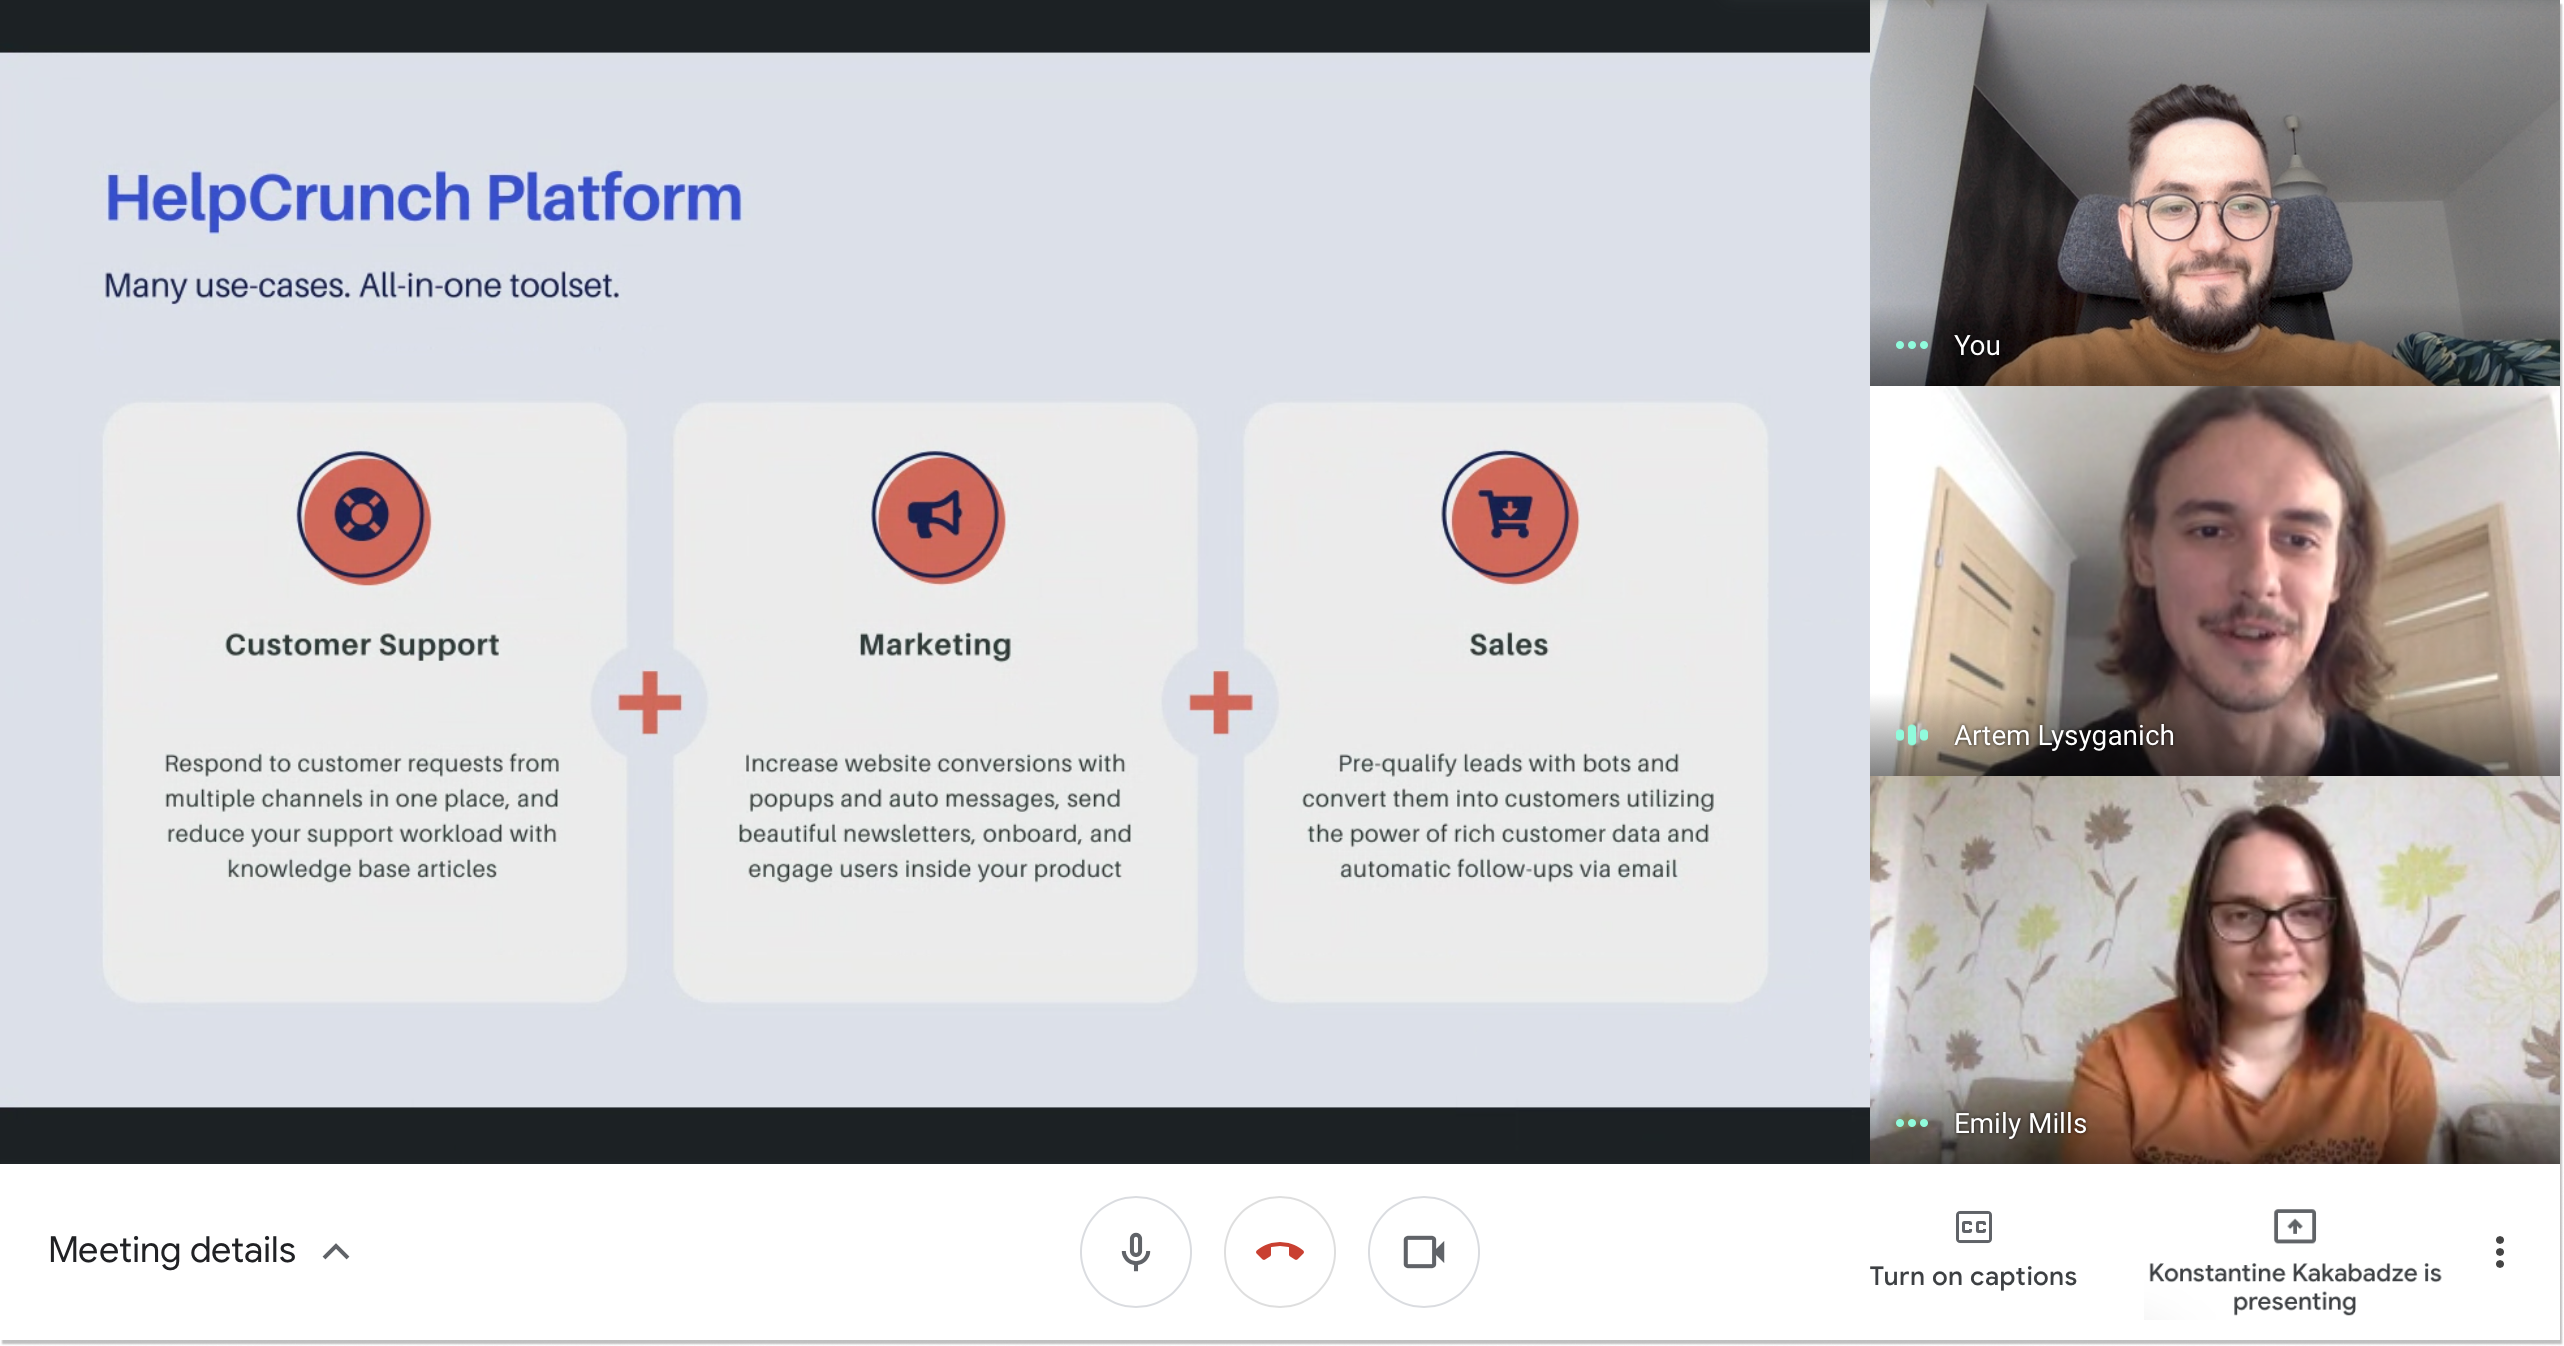This screenshot has height=1346, width=2564.
Task: Select Artem Lysyganich's video tile
Action: click(x=2214, y=581)
